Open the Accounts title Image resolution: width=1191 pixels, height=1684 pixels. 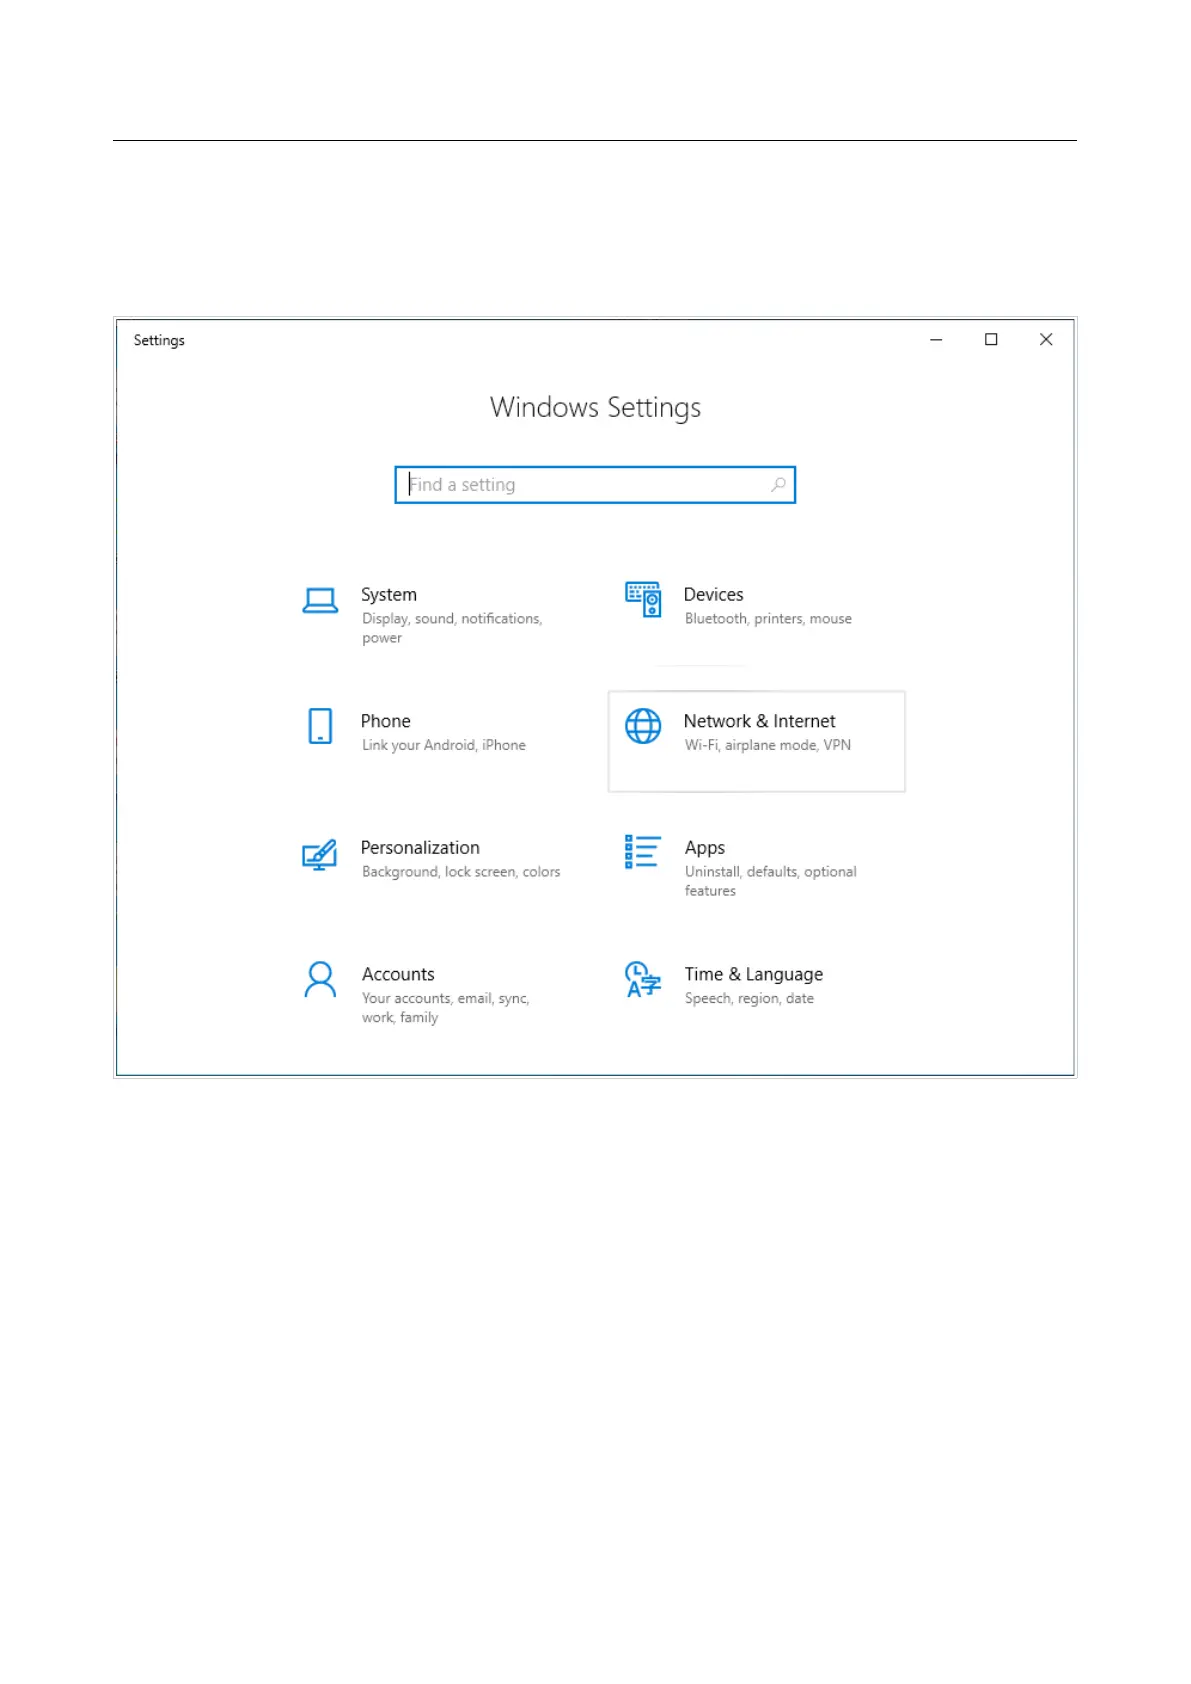(398, 974)
